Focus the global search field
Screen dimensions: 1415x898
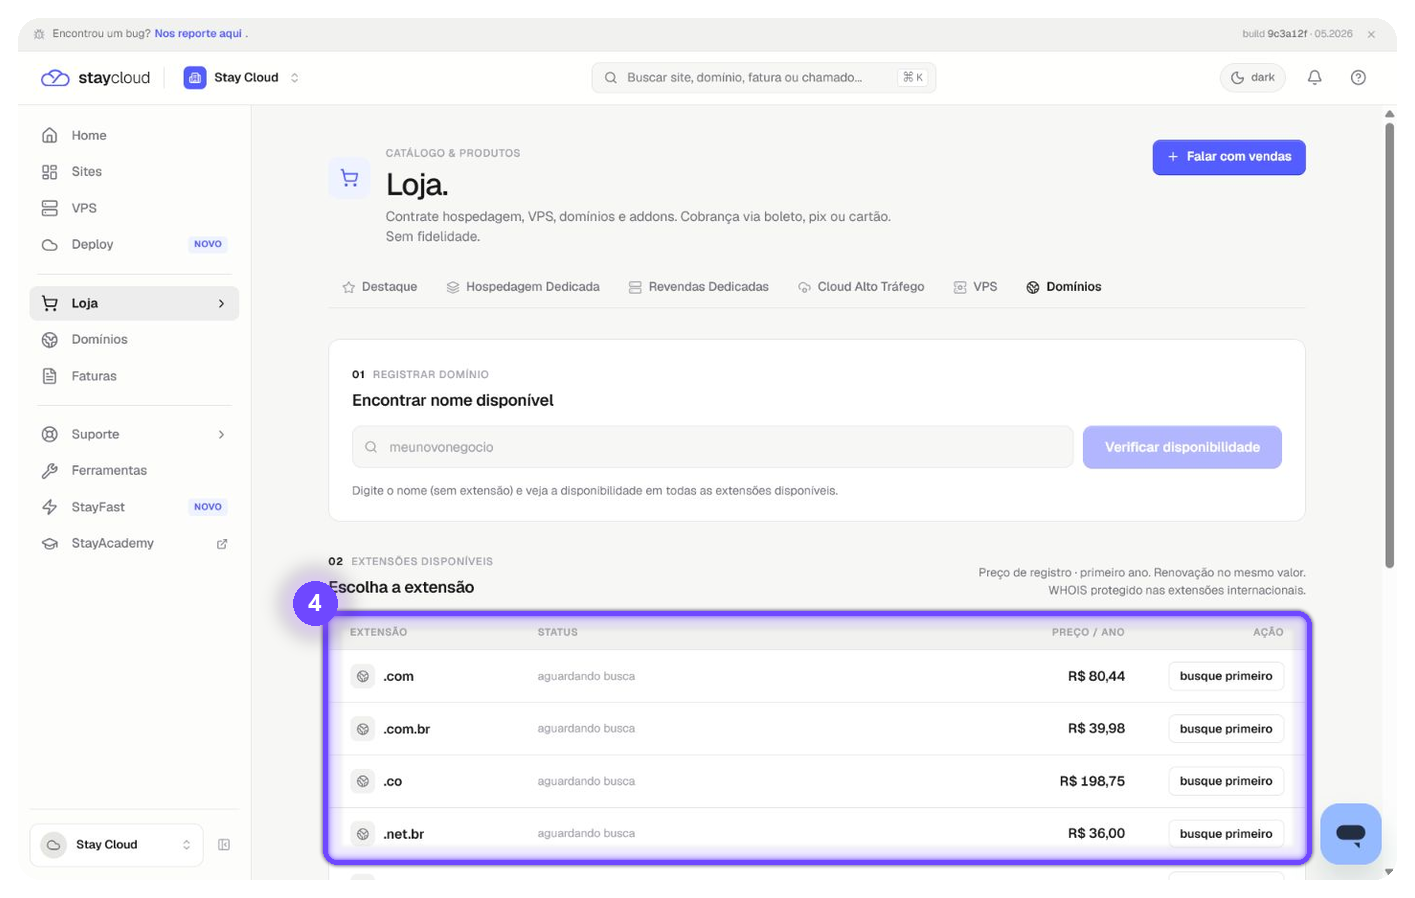pyautogui.click(x=763, y=77)
